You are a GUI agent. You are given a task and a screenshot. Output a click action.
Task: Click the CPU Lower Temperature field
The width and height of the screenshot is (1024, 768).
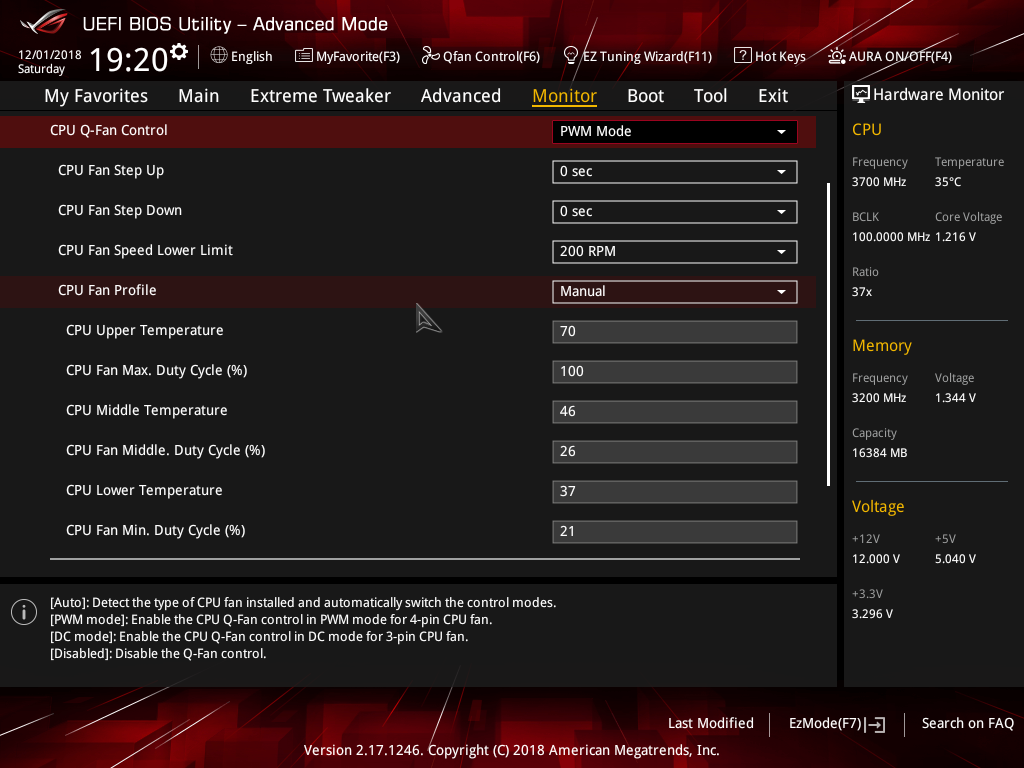click(674, 491)
